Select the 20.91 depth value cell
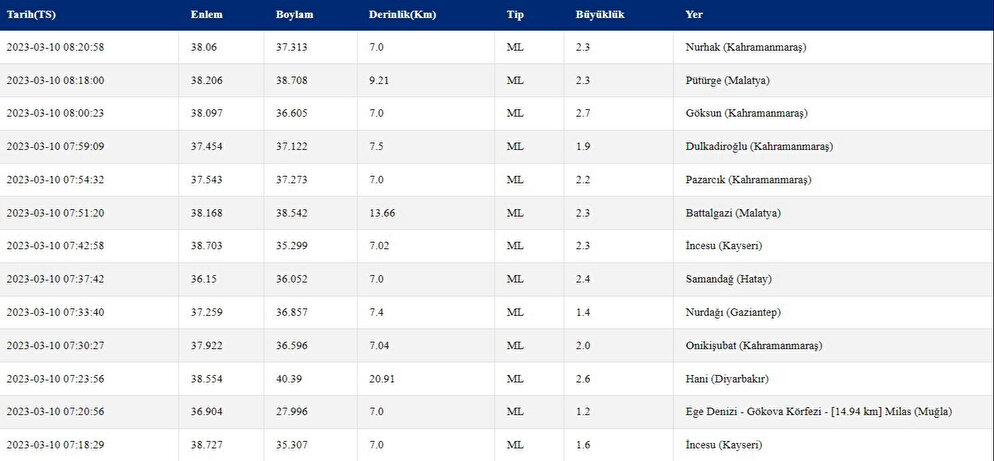 [x=382, y=379]
